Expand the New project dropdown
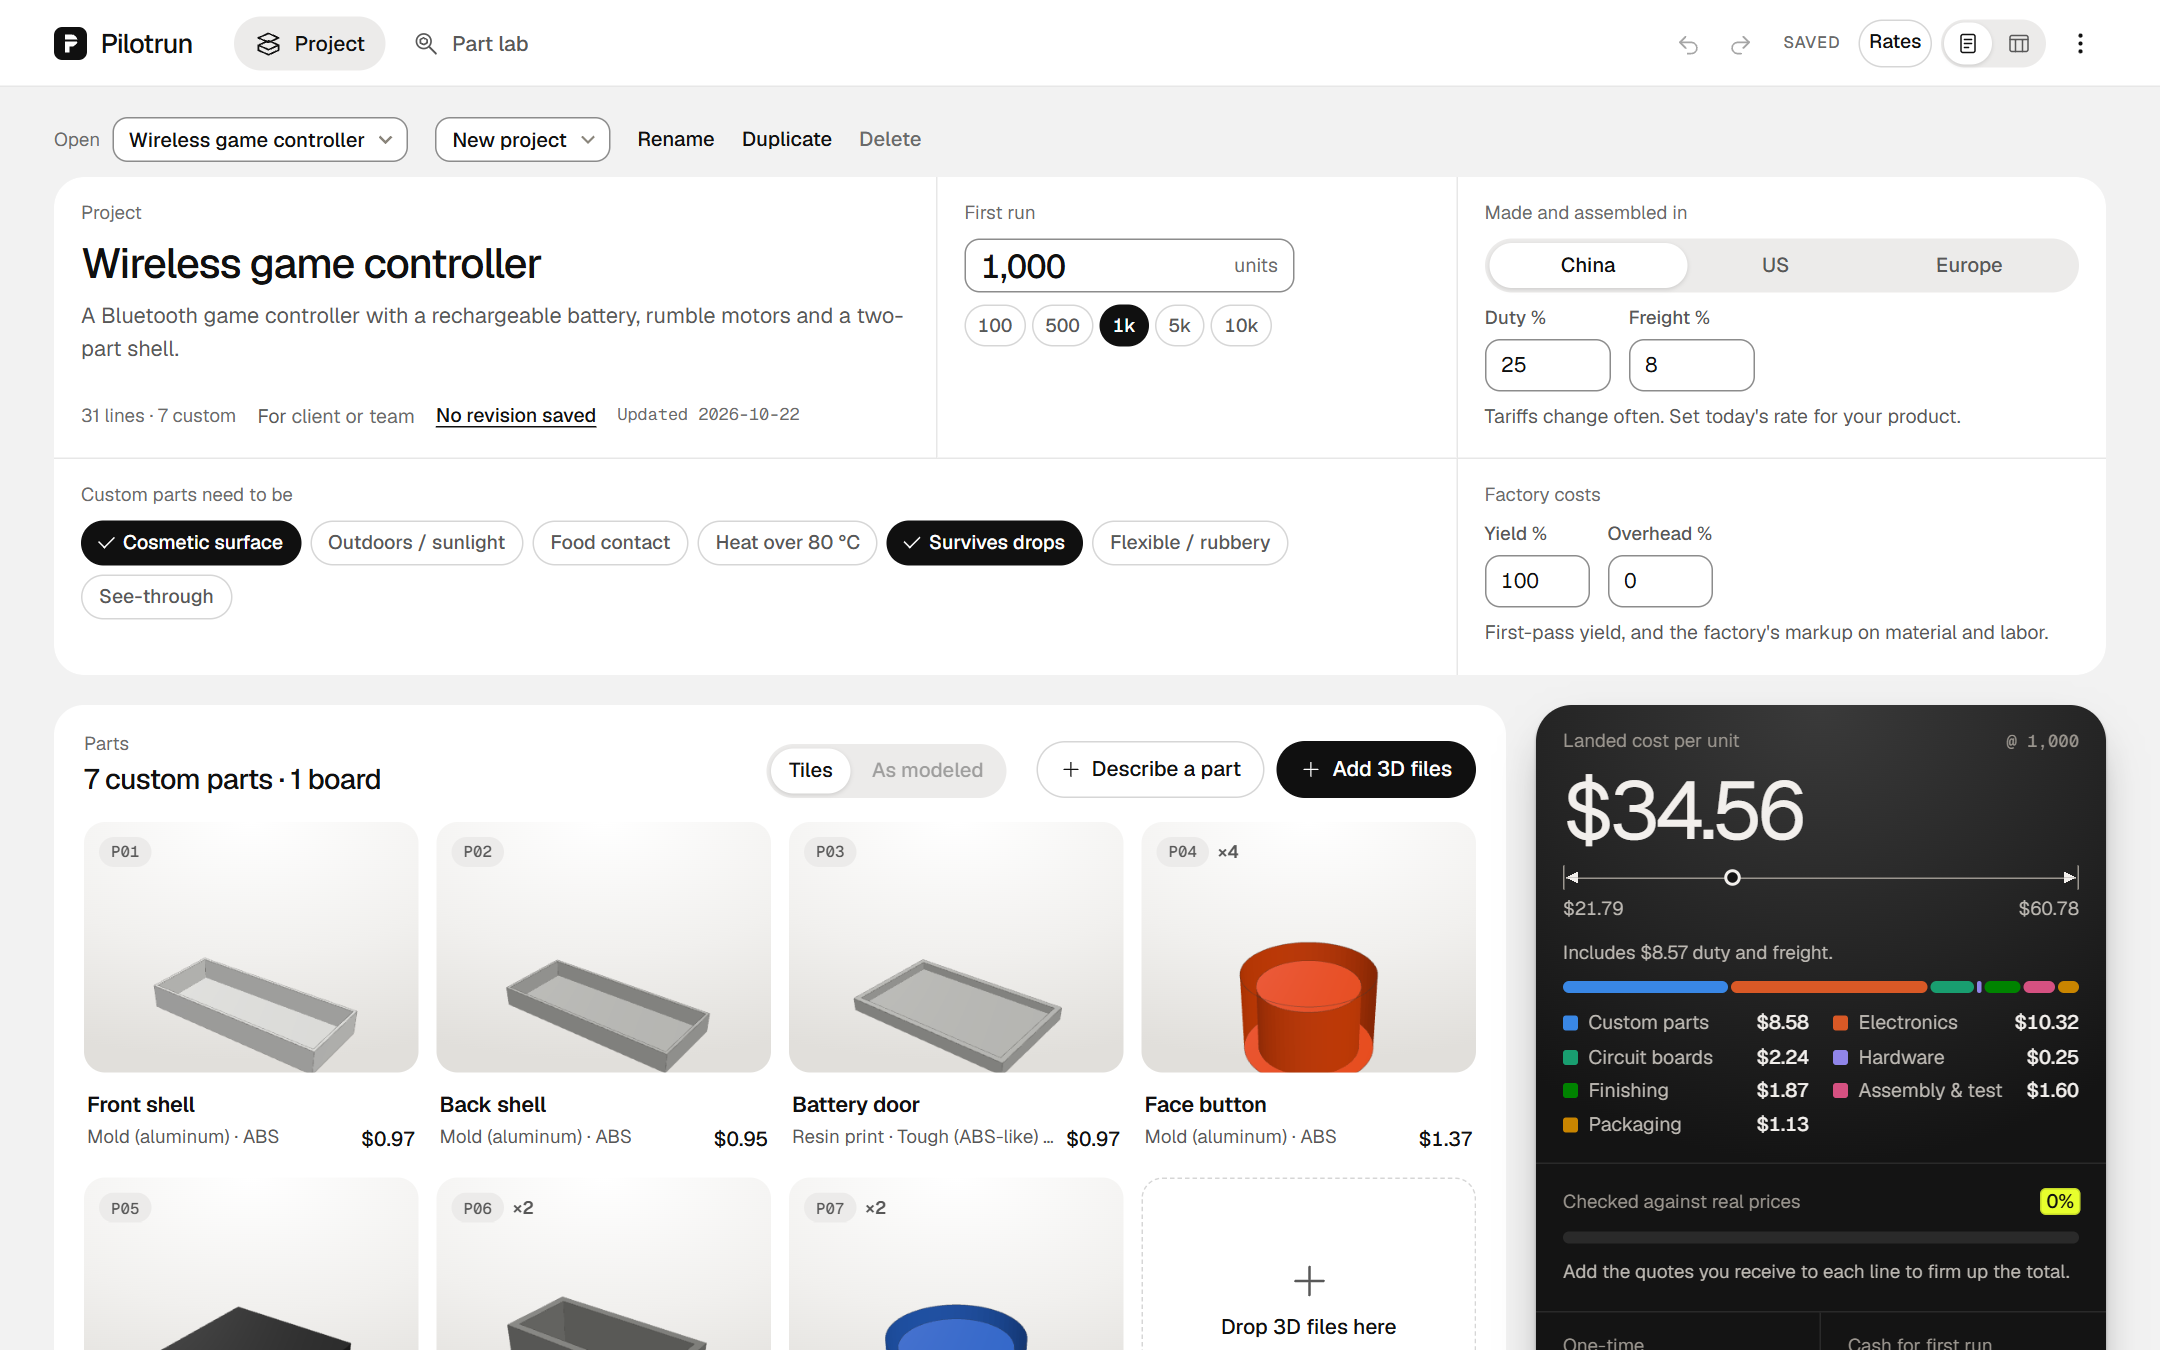This screenshot has width=2160, height=1350. 522,140
